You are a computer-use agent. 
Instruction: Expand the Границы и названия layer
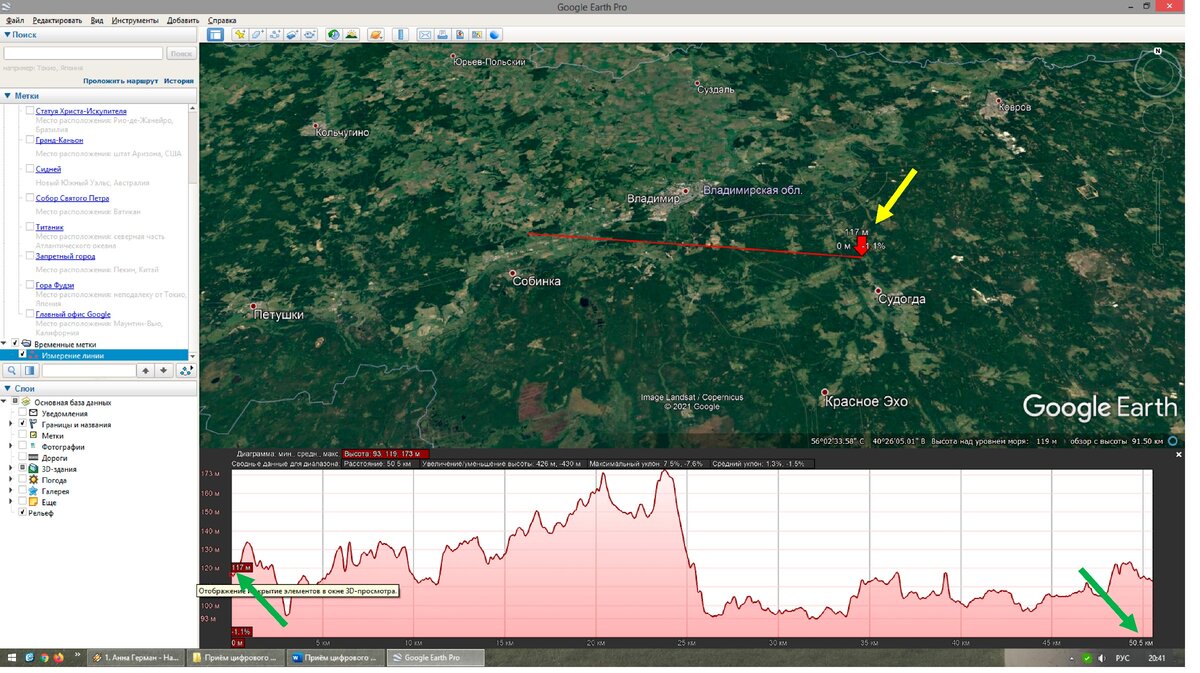click(11, 424)
